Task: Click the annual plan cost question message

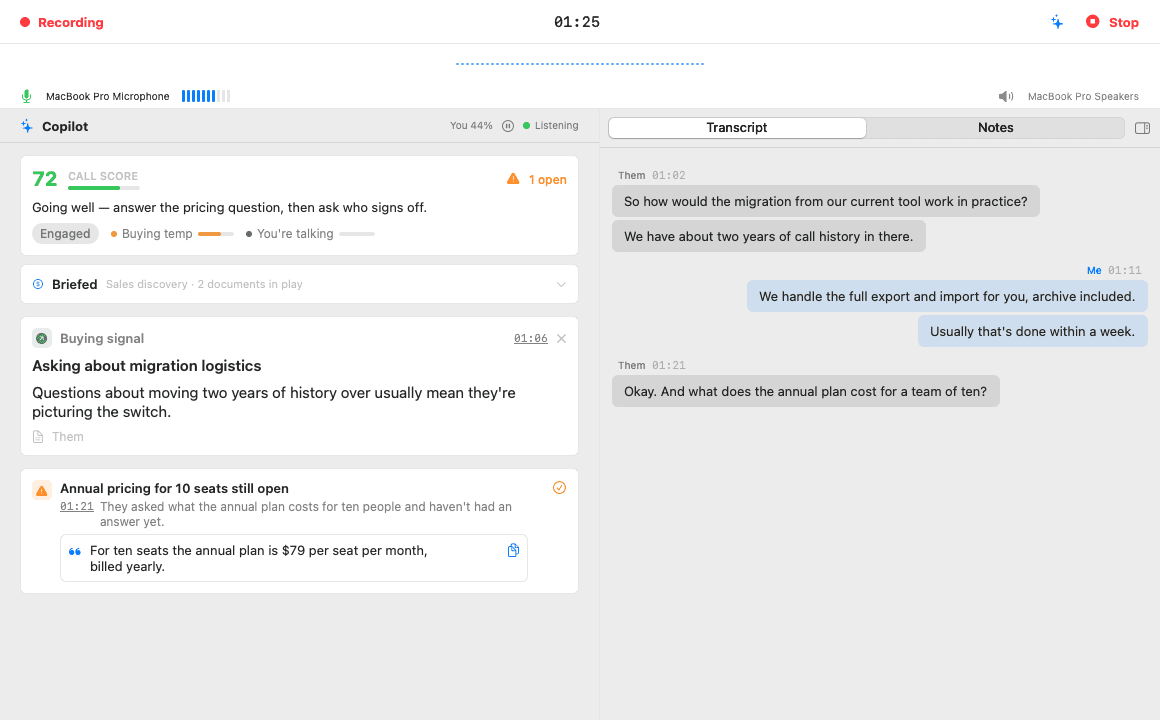Action: tap(806, 391)
